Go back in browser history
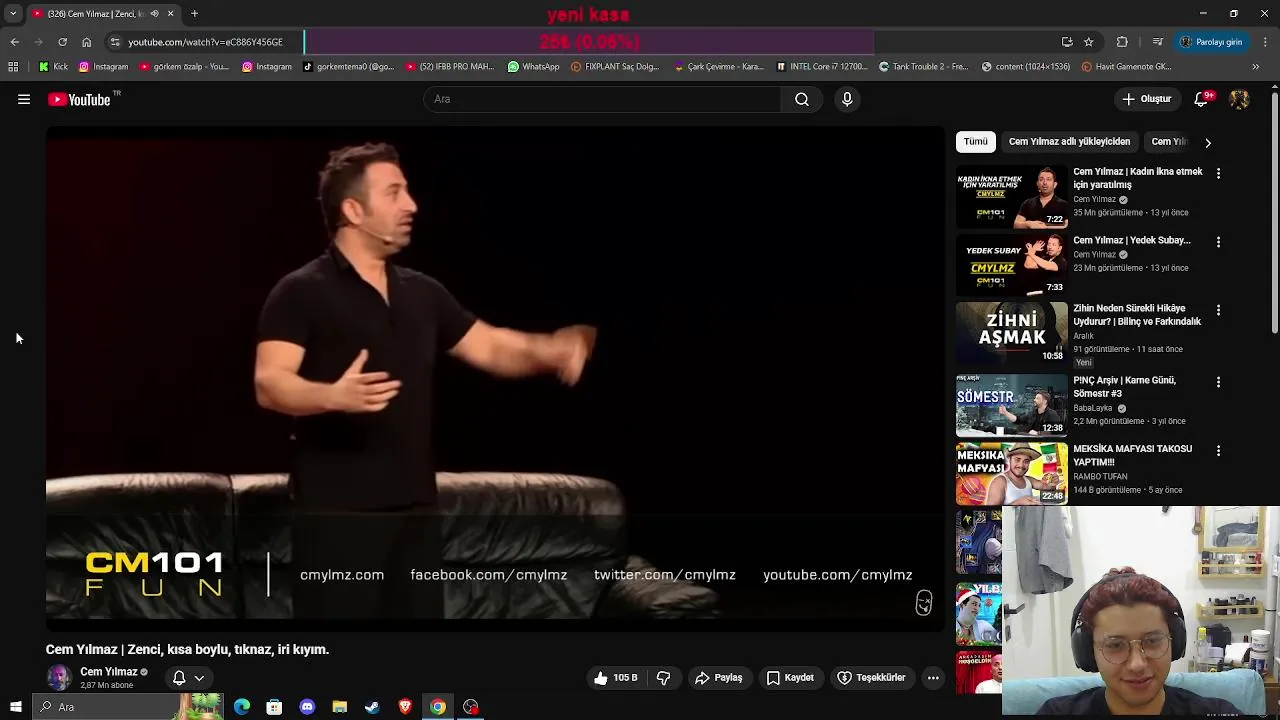 [x=14, y=42]
